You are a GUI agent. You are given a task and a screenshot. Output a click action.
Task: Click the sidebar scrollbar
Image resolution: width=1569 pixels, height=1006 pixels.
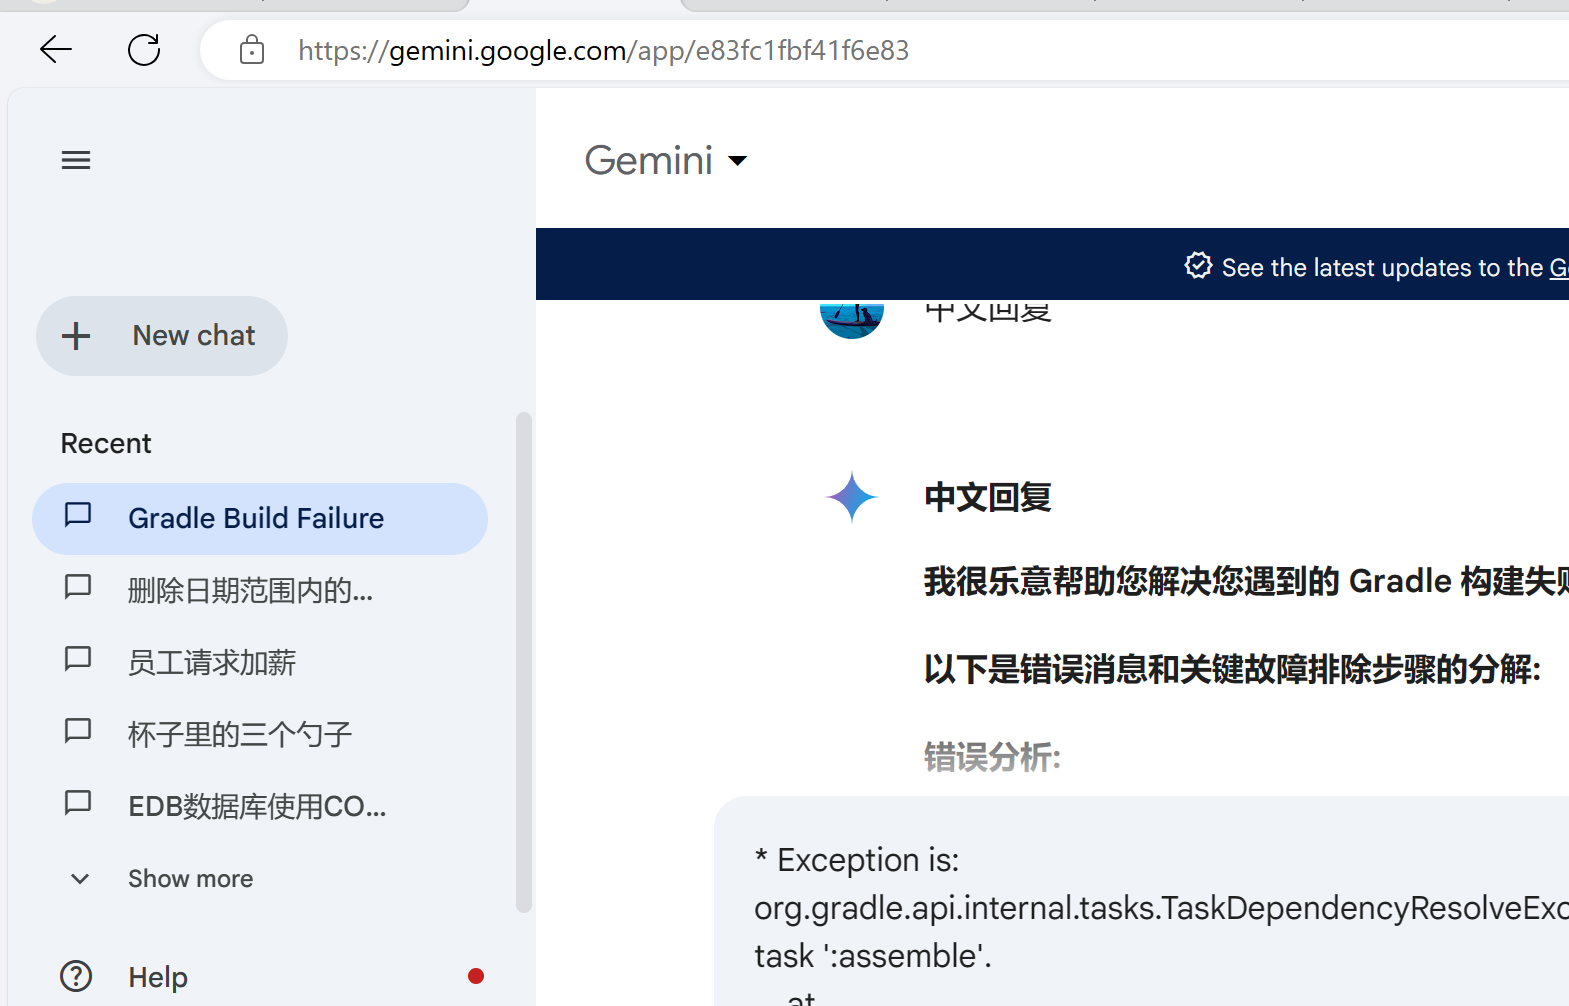tap(524, 662)
